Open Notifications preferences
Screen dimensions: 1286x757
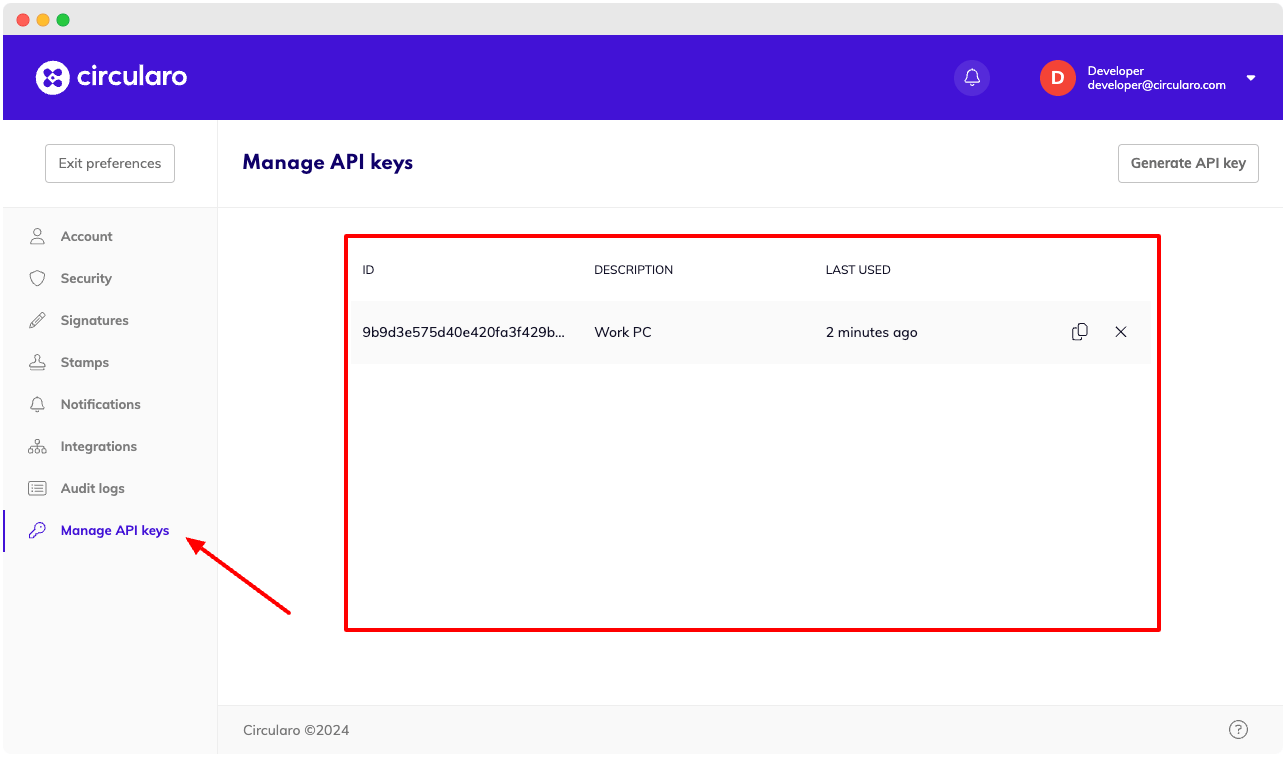click(99, 404)
